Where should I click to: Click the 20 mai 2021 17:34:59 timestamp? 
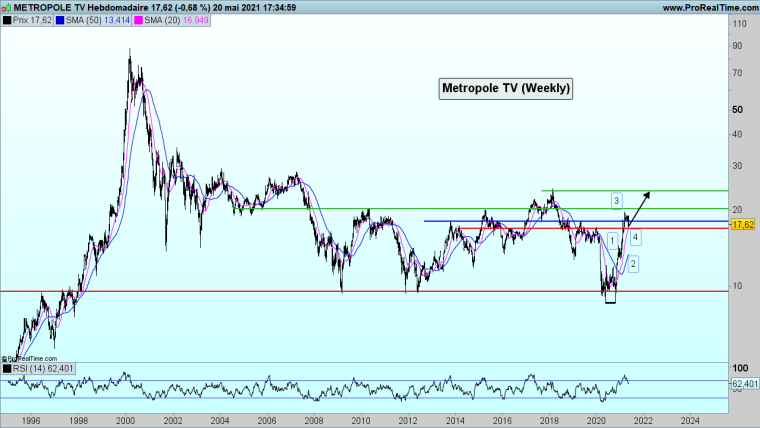coord(254,7)
